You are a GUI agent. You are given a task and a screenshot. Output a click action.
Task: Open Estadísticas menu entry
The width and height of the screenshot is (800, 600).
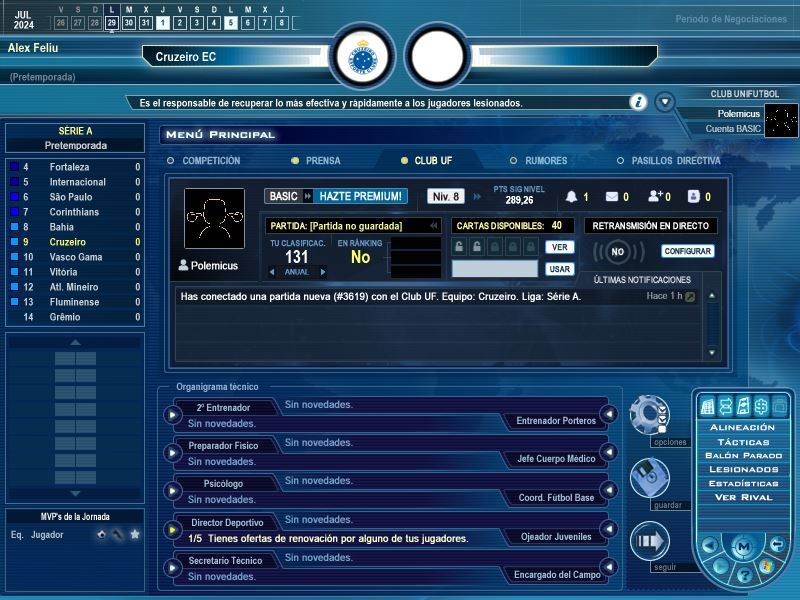click(743, 483)
